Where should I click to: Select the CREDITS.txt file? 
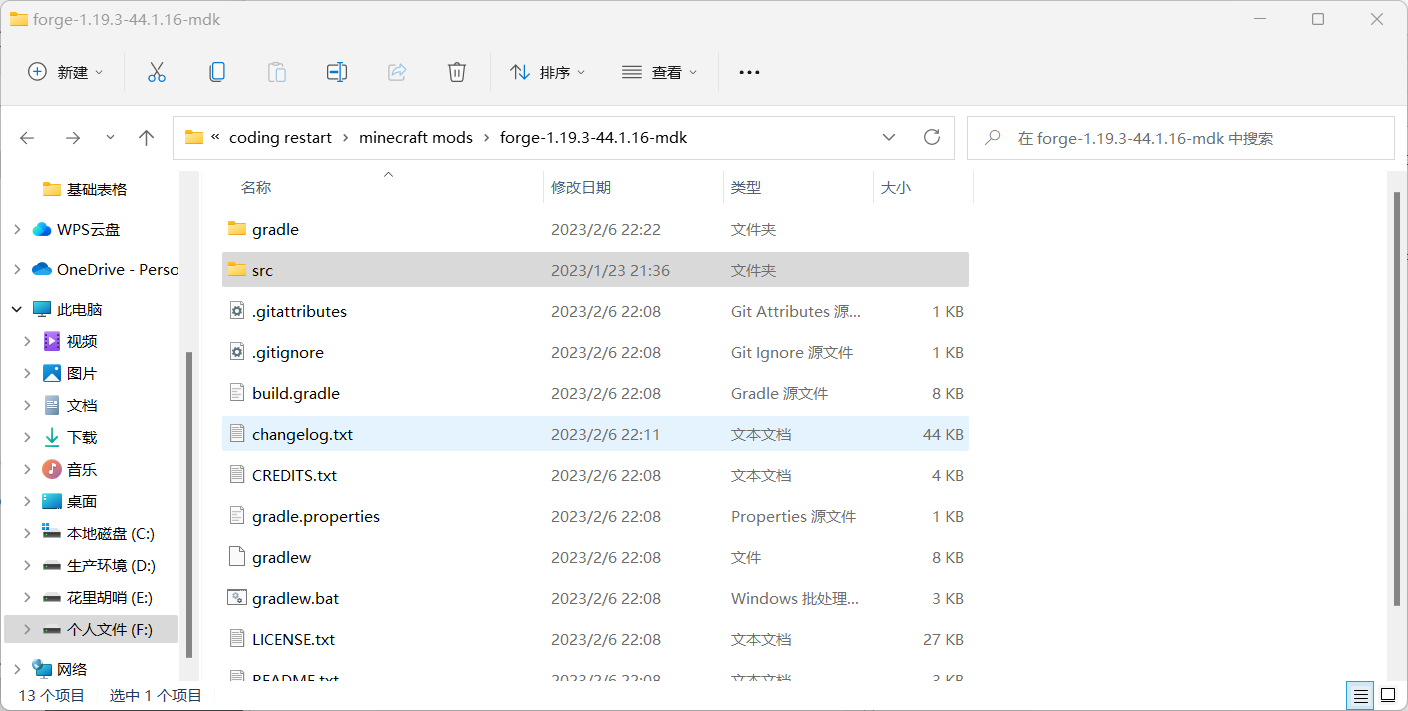595,475
